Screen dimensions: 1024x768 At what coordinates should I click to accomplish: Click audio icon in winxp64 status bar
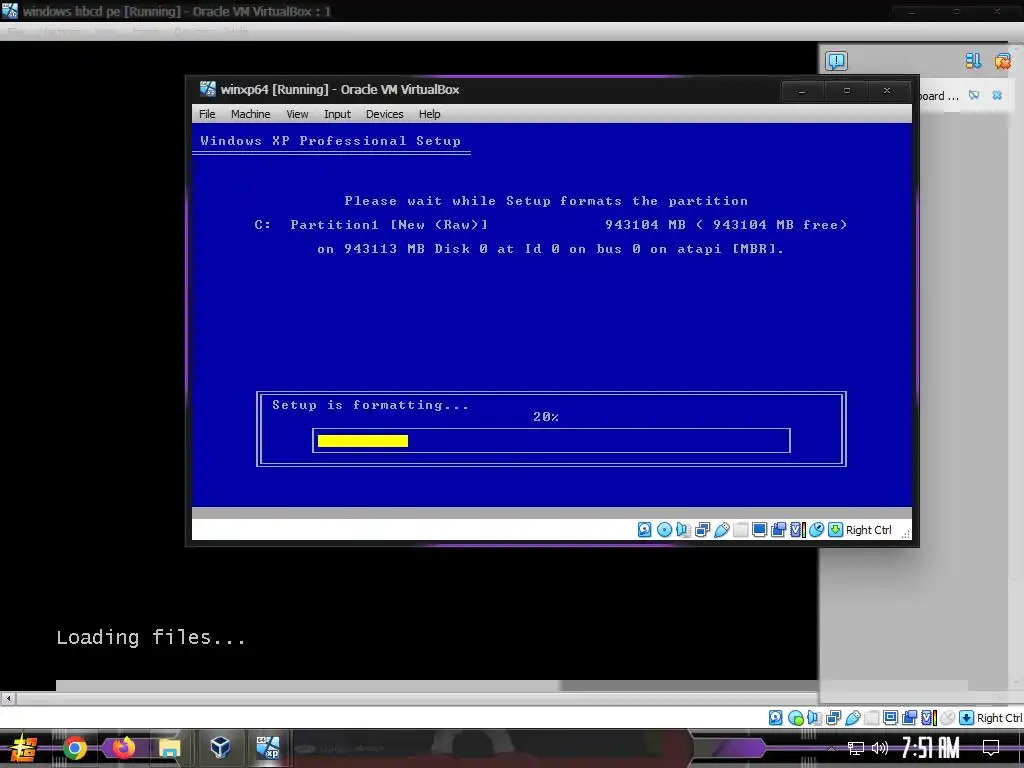point(683,530)
